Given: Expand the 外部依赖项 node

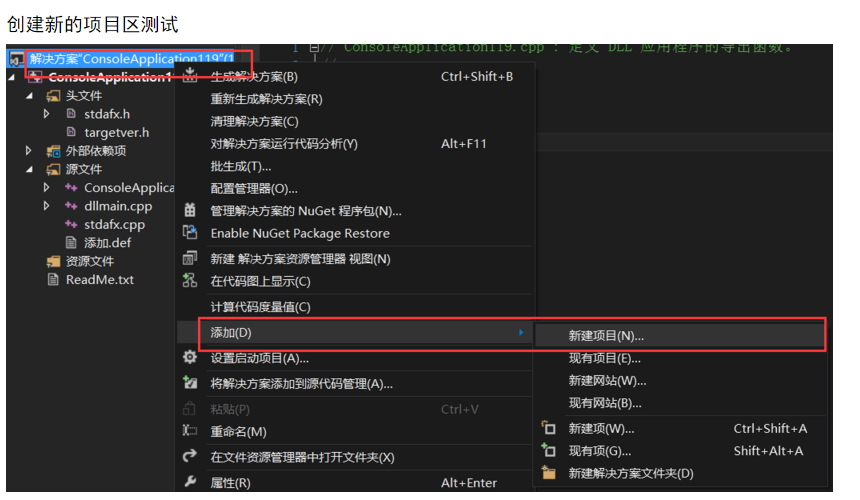Looking at the screenshot, I should [x=29, y=151].
